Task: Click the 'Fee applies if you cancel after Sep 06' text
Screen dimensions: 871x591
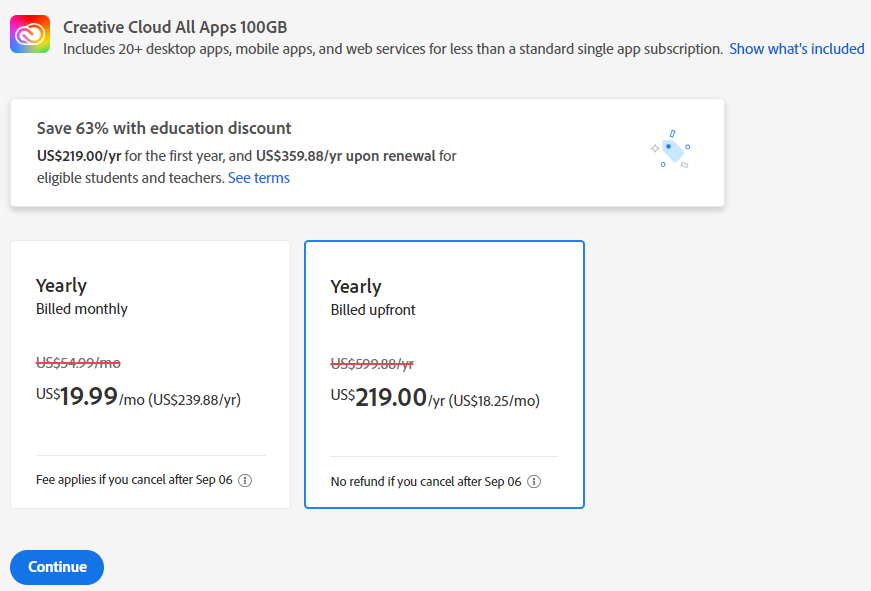Action: click(x=134, y=480)
